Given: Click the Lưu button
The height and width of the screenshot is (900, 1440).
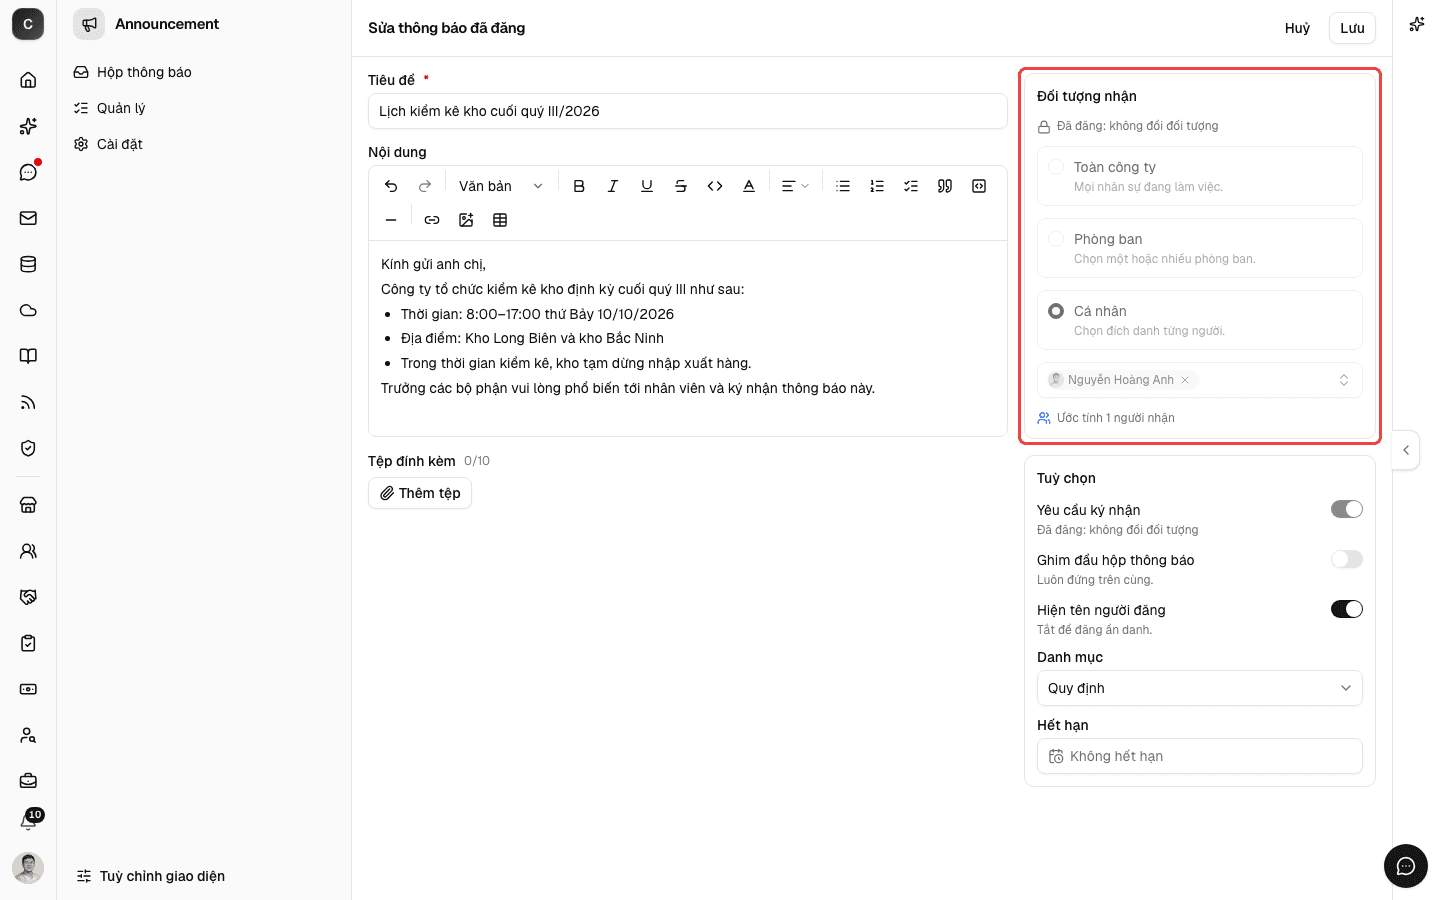Looking at the screenshot, I should [1352, 28].
